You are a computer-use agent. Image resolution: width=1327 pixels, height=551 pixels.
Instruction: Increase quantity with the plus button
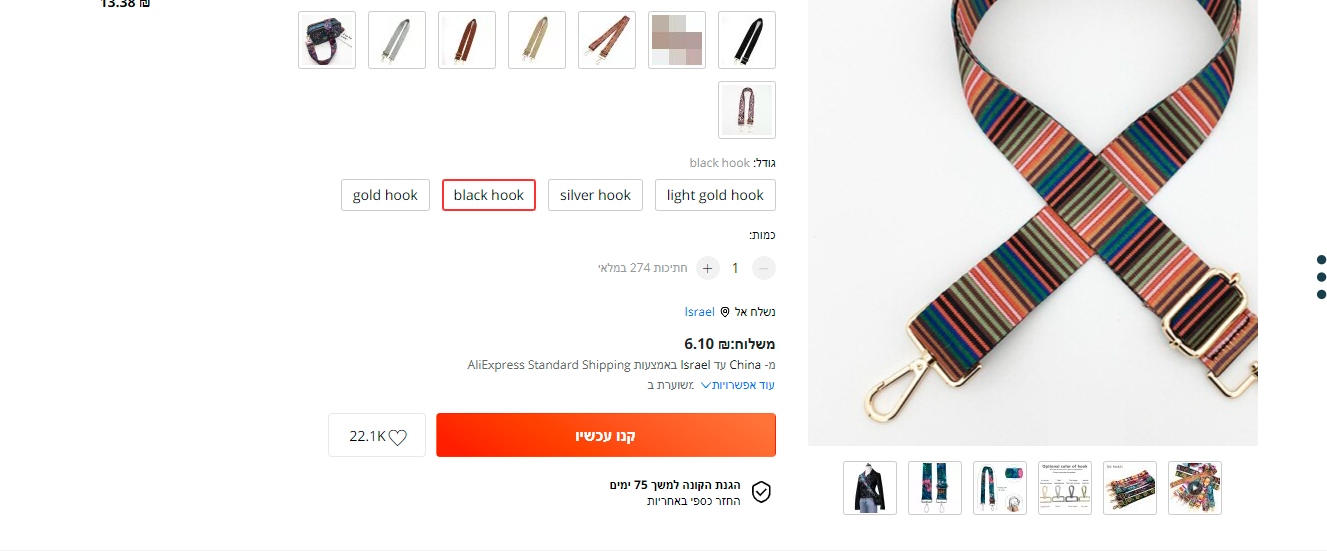coord(707,268)
